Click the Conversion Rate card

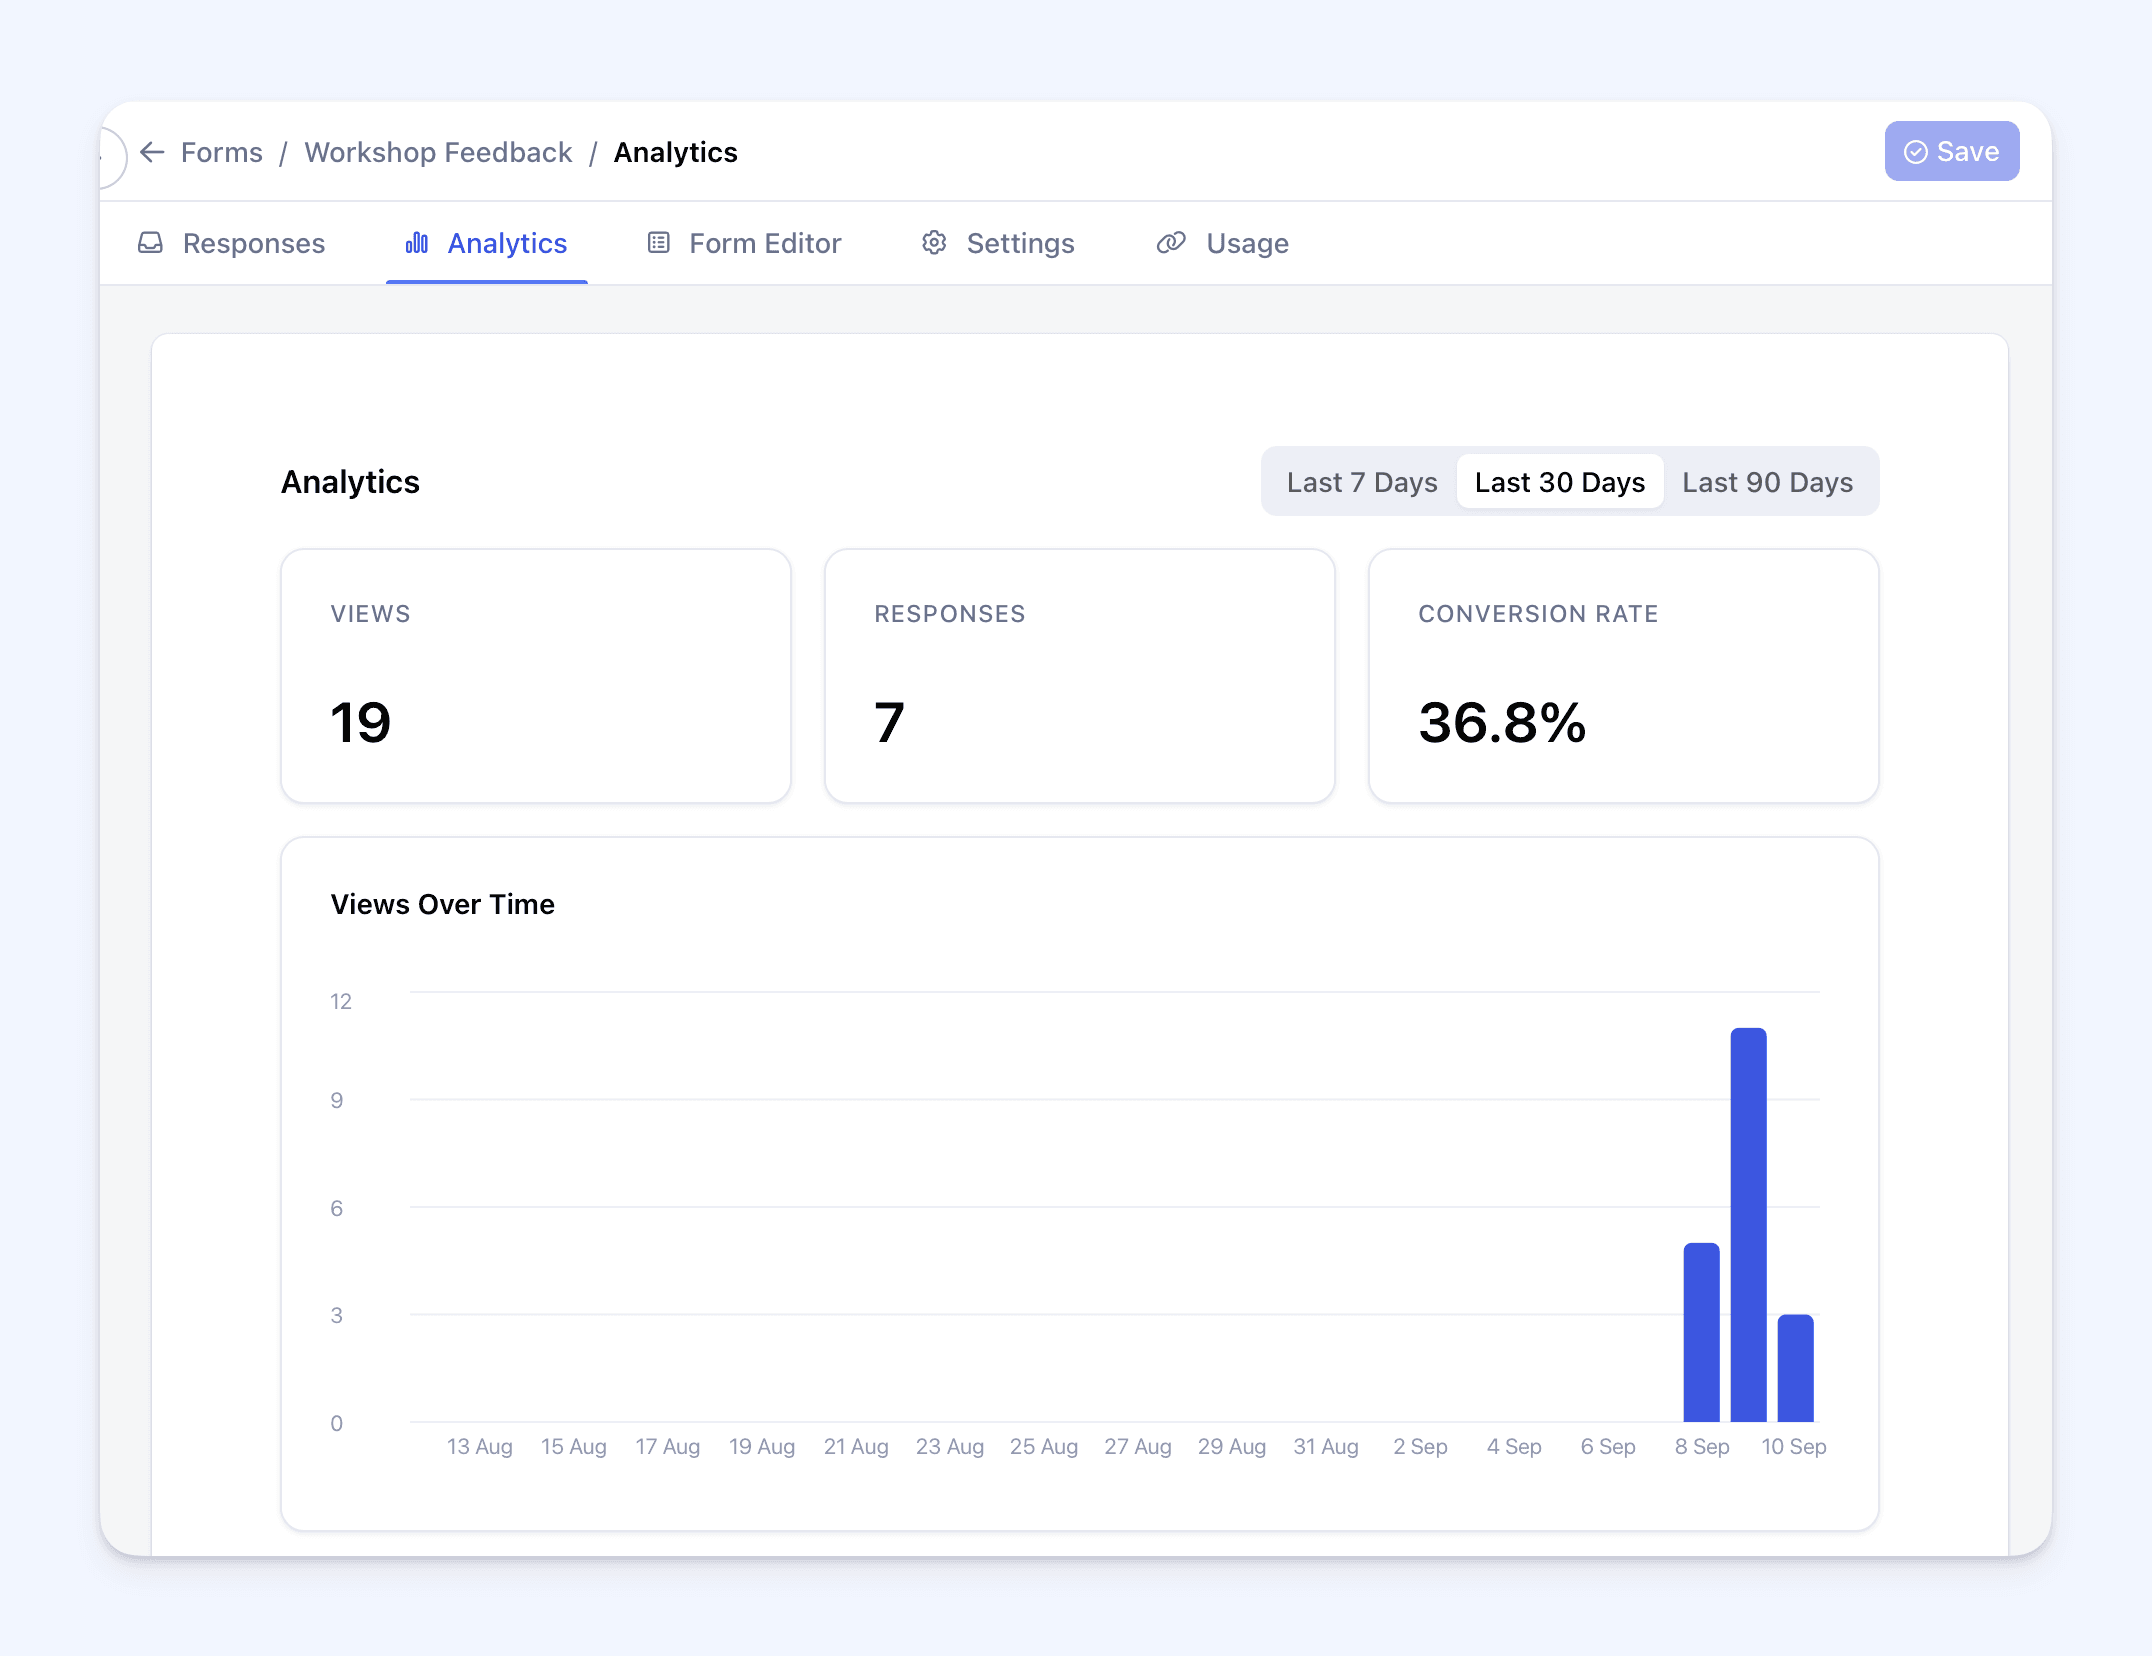(x=1623, y=676)
